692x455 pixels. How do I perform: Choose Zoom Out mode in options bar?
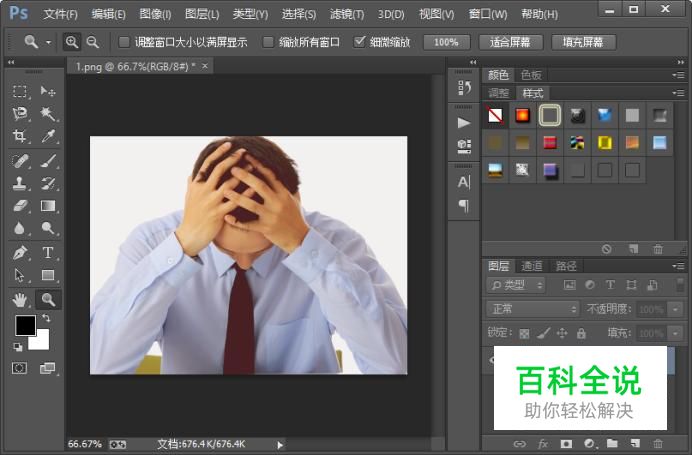(92, 42)
